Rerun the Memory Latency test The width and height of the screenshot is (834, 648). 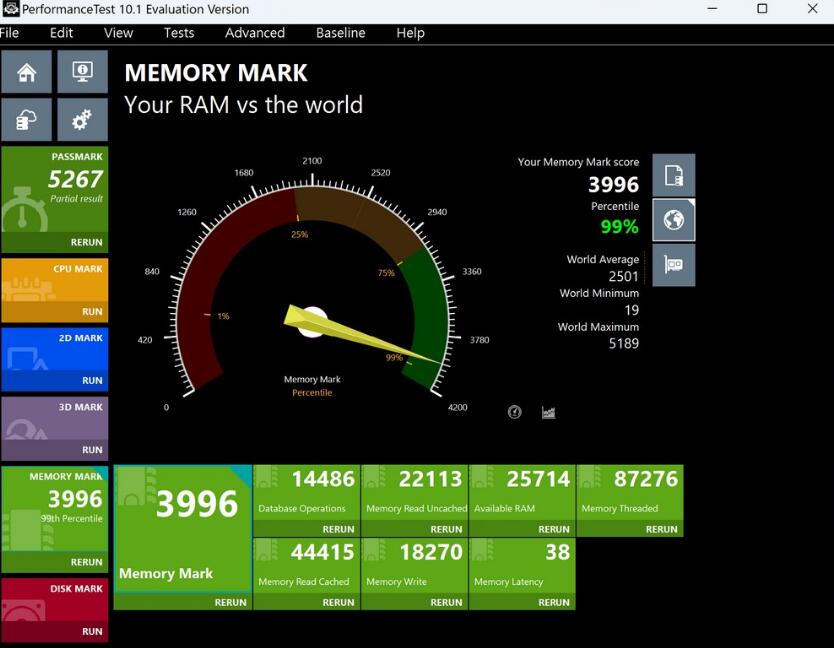pyautogui.click(x=553, y=602)
